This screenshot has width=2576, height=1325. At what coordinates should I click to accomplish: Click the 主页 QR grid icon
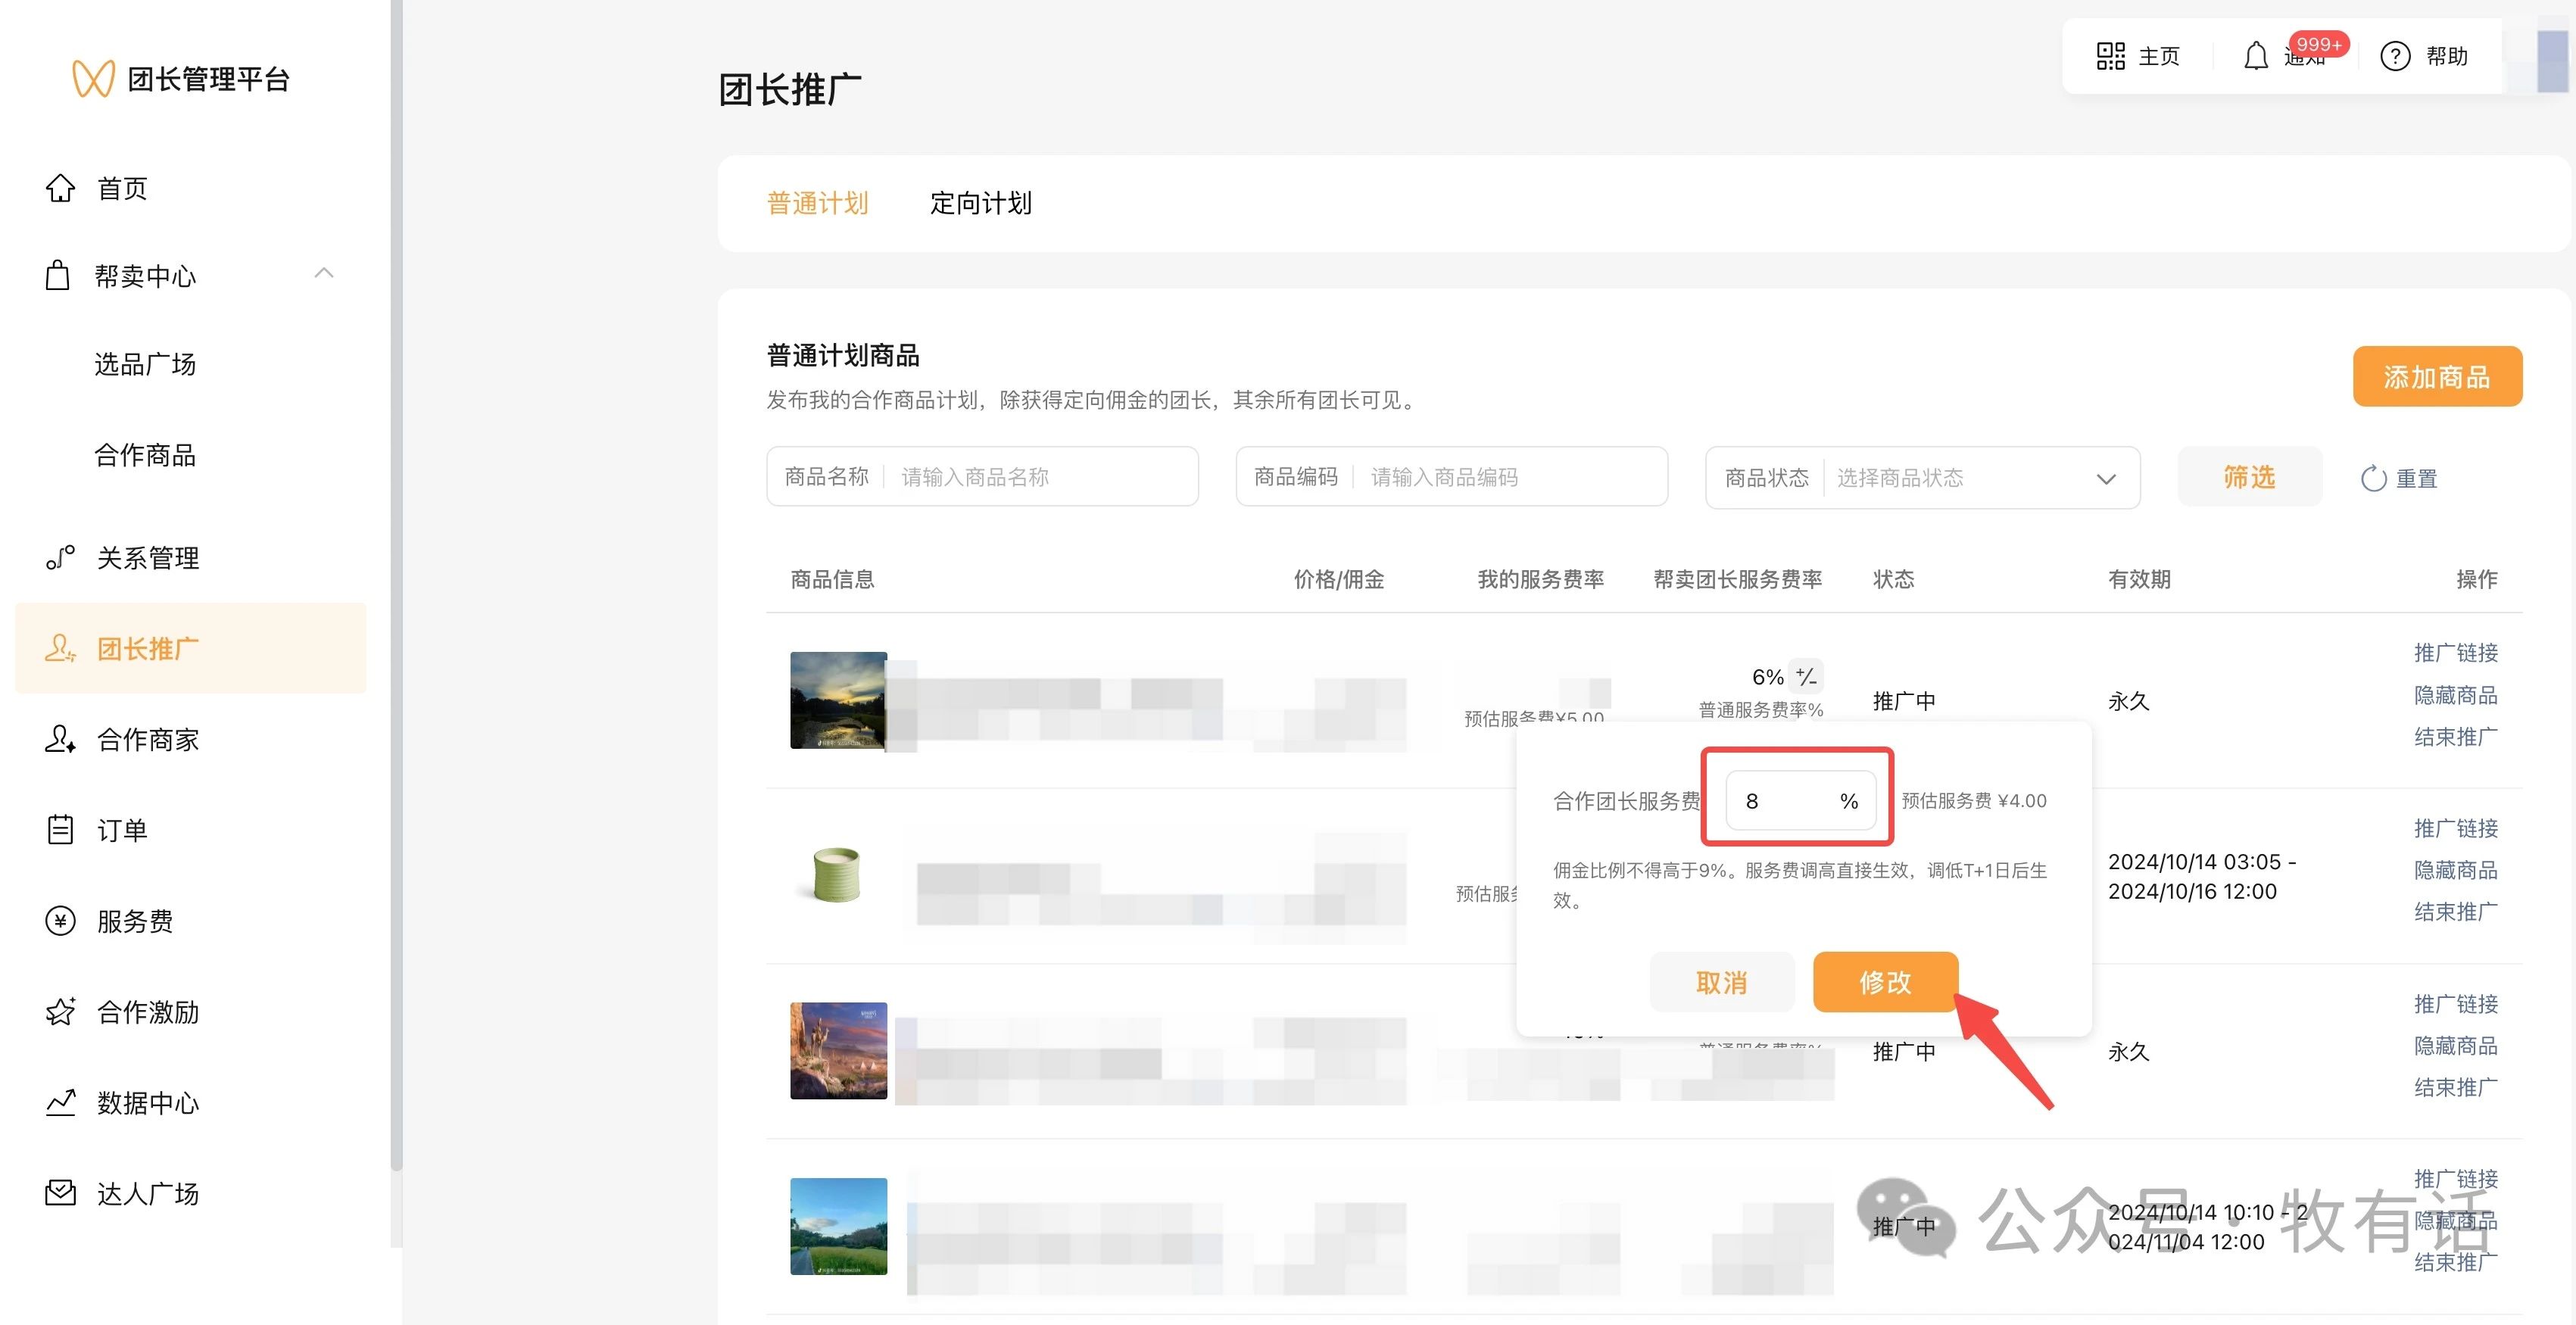click(2110, 56)
